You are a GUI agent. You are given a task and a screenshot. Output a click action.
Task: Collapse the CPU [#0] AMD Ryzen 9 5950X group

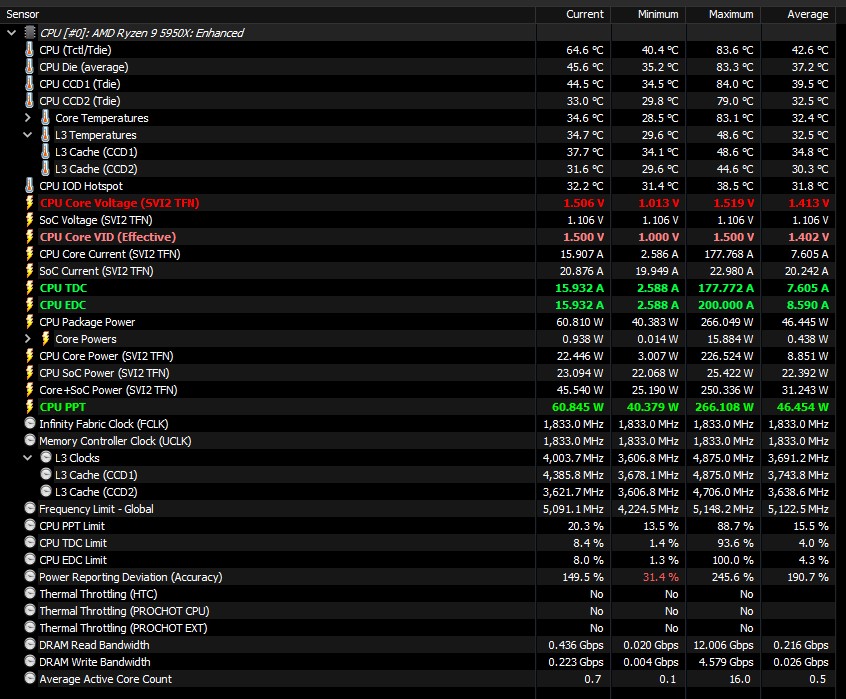tap(11, 33)
